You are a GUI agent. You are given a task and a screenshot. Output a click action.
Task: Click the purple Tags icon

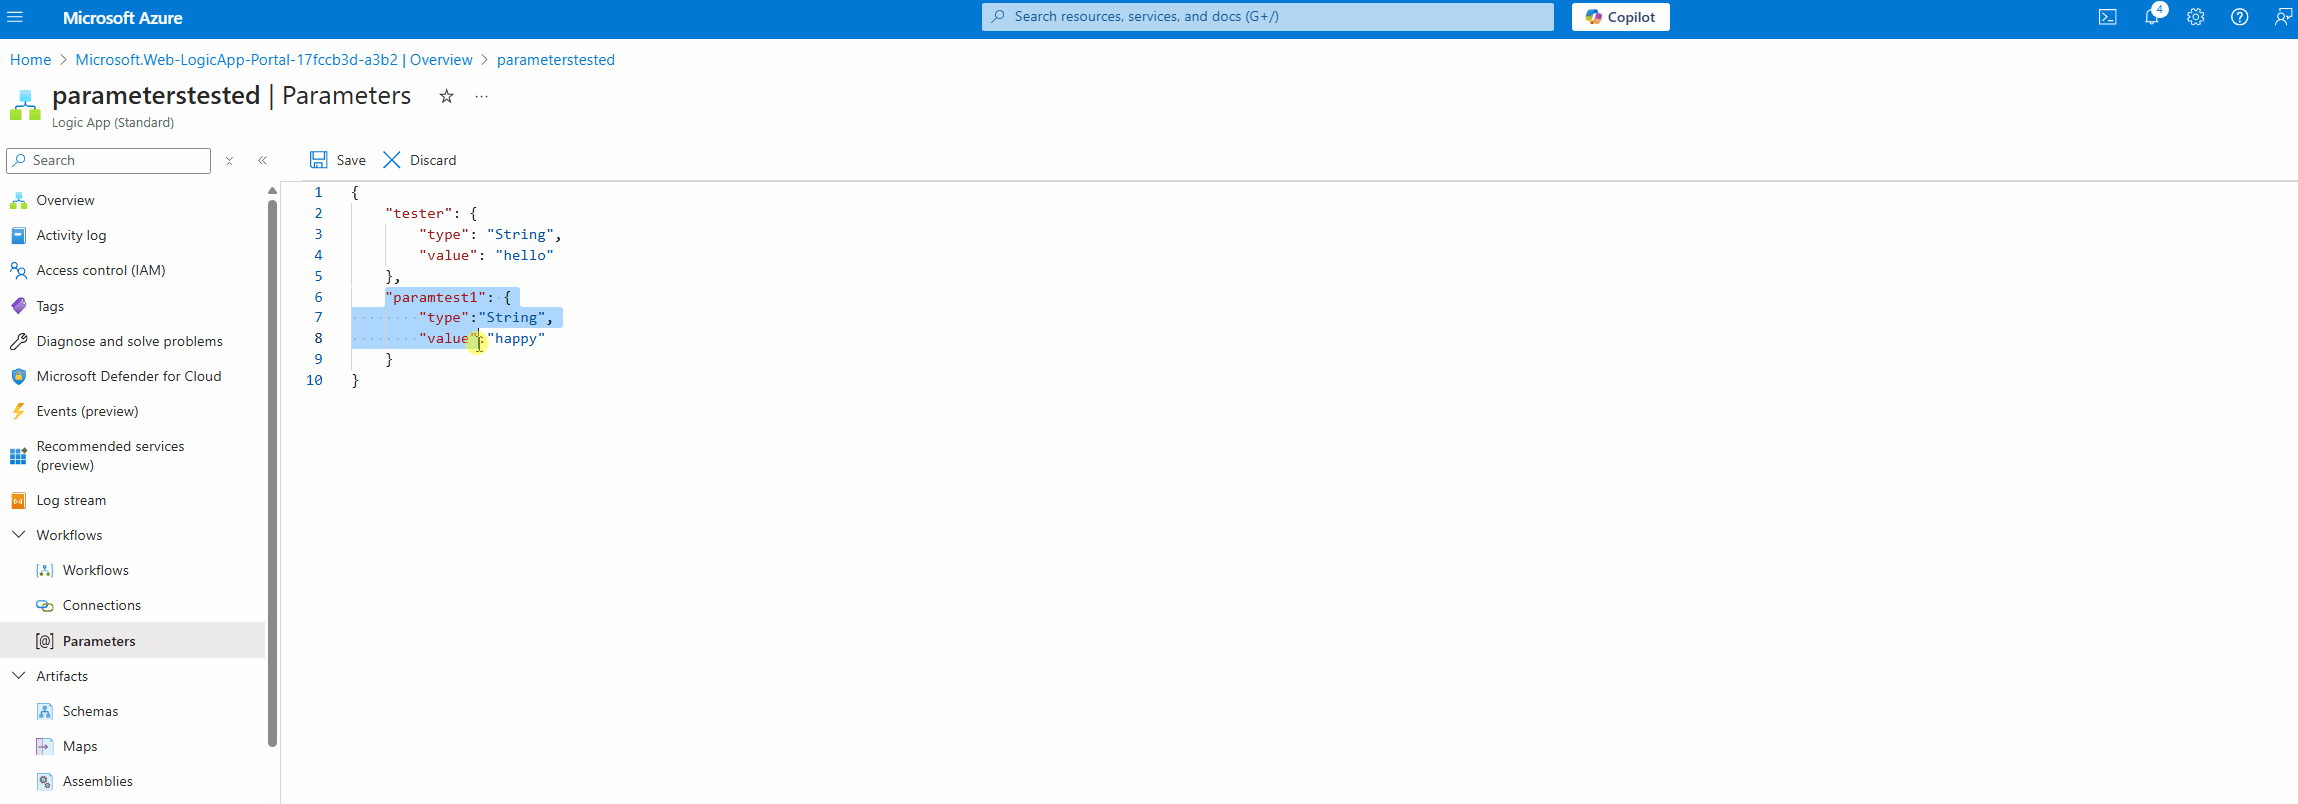click(18, 306)
